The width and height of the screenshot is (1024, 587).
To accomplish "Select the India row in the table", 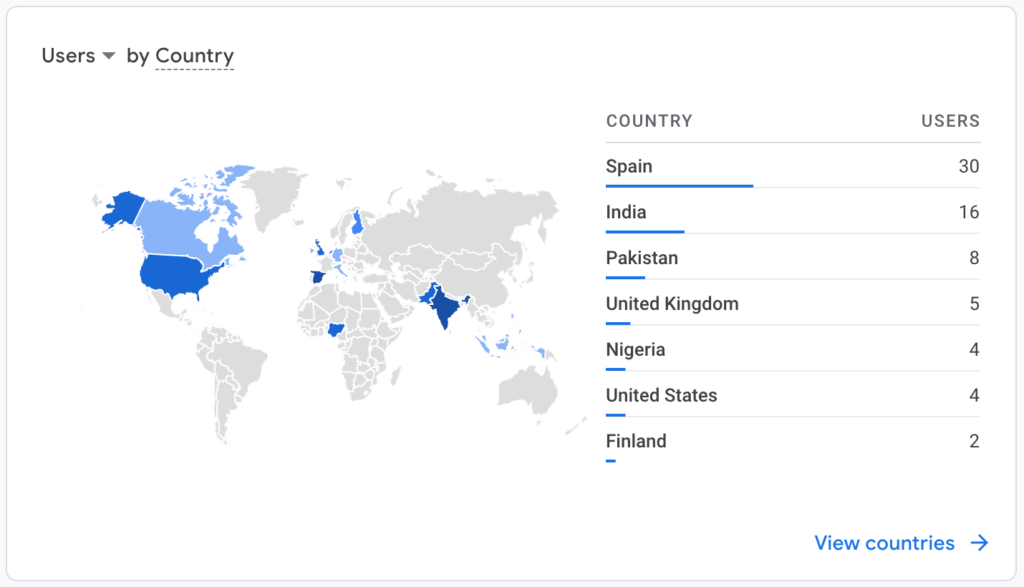I will (793, 212).
